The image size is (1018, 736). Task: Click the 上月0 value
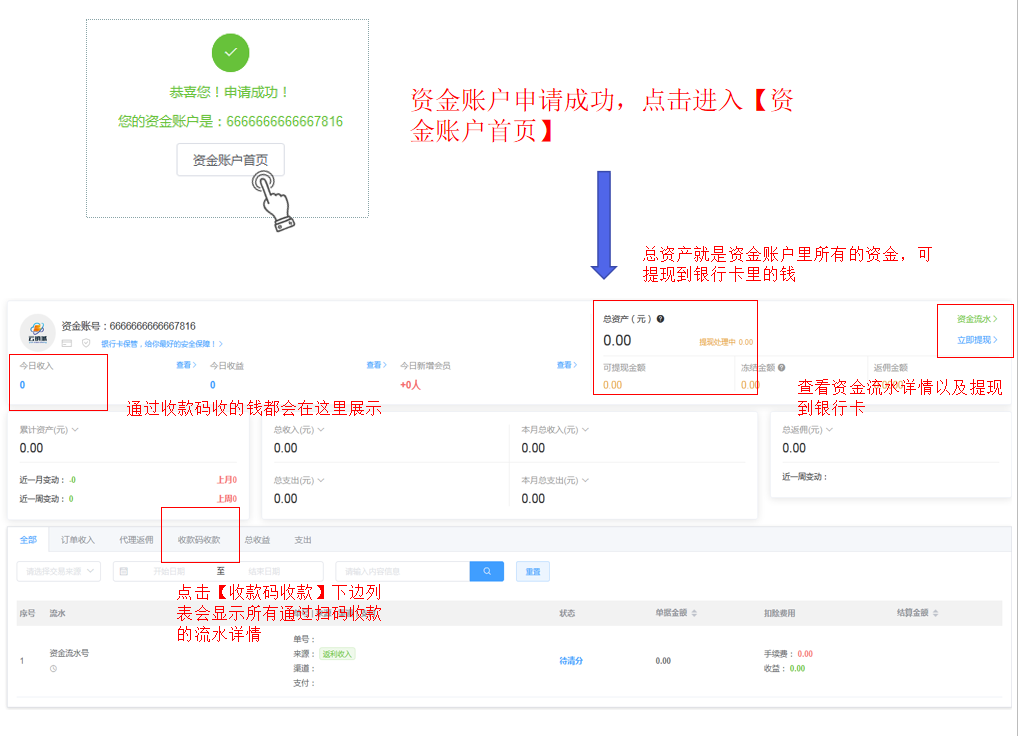click(227, 480)
